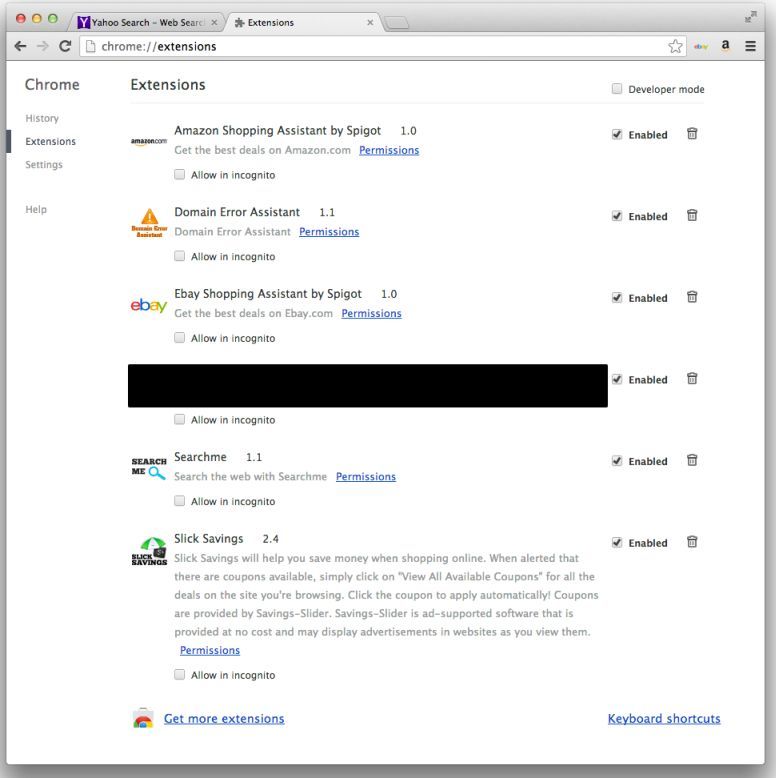This screenshot has height=778, width=776.
Task: Uncheck Enabled for Domain Error Assistant
Action: click(617, 216)
